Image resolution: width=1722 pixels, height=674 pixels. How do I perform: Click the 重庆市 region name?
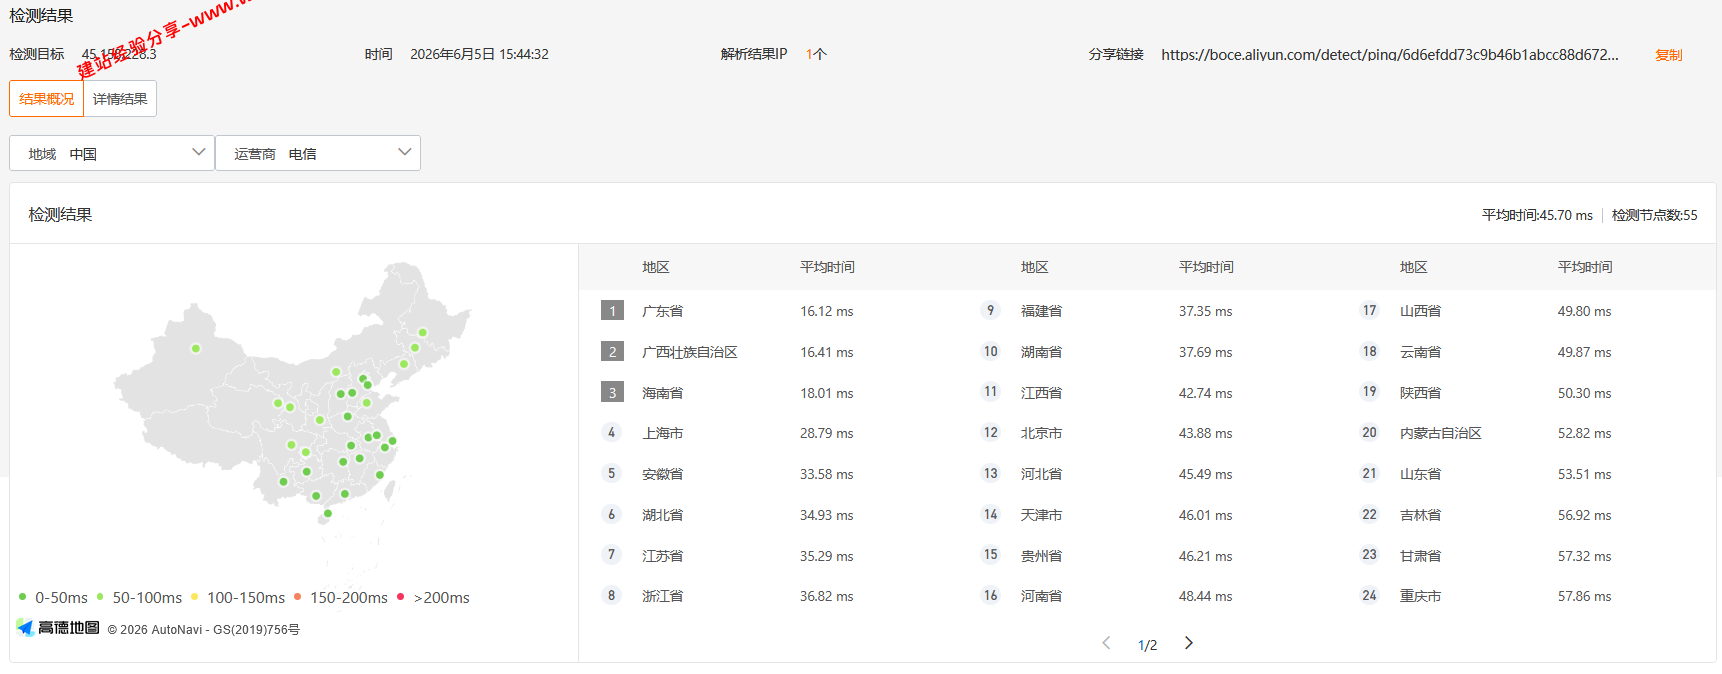coord(1420,596)
